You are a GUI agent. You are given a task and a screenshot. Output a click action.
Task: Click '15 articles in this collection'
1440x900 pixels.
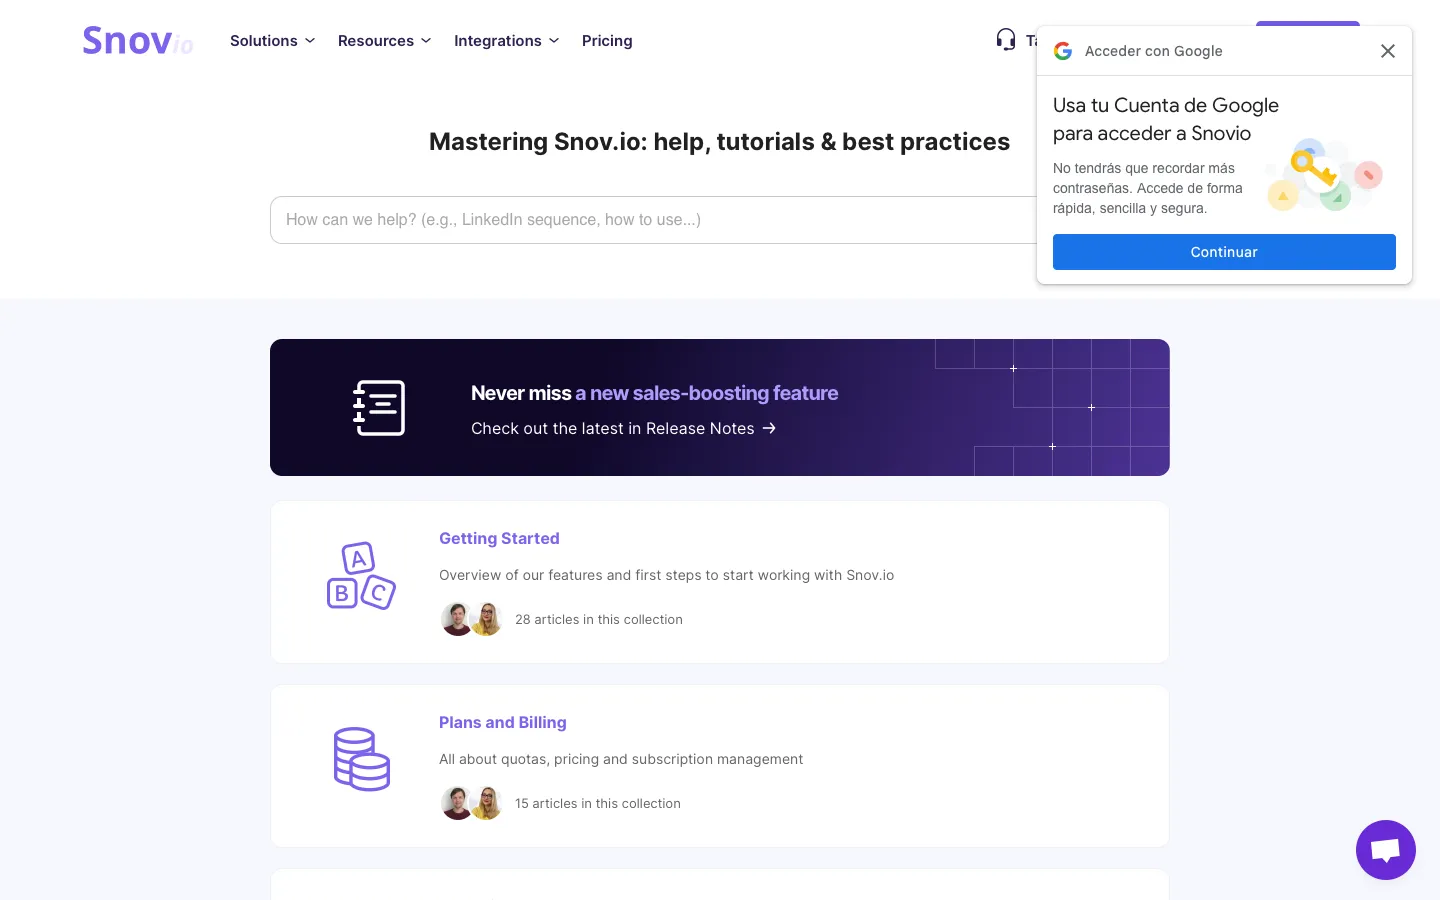[598, 804]
